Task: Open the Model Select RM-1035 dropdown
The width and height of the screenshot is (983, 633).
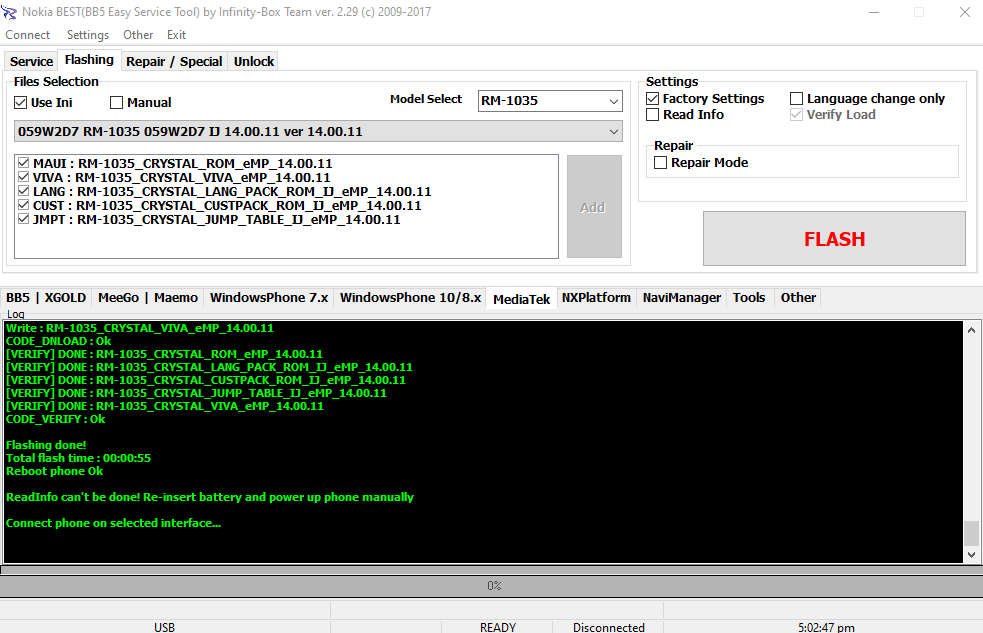Action: (550, 101)
